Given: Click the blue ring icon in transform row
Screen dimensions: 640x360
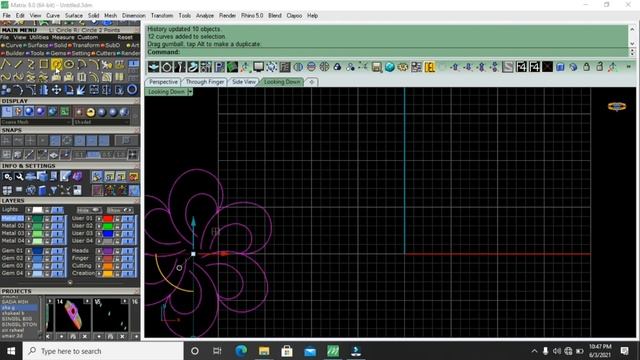Looking at the screenshot, I should click(132, 89).
